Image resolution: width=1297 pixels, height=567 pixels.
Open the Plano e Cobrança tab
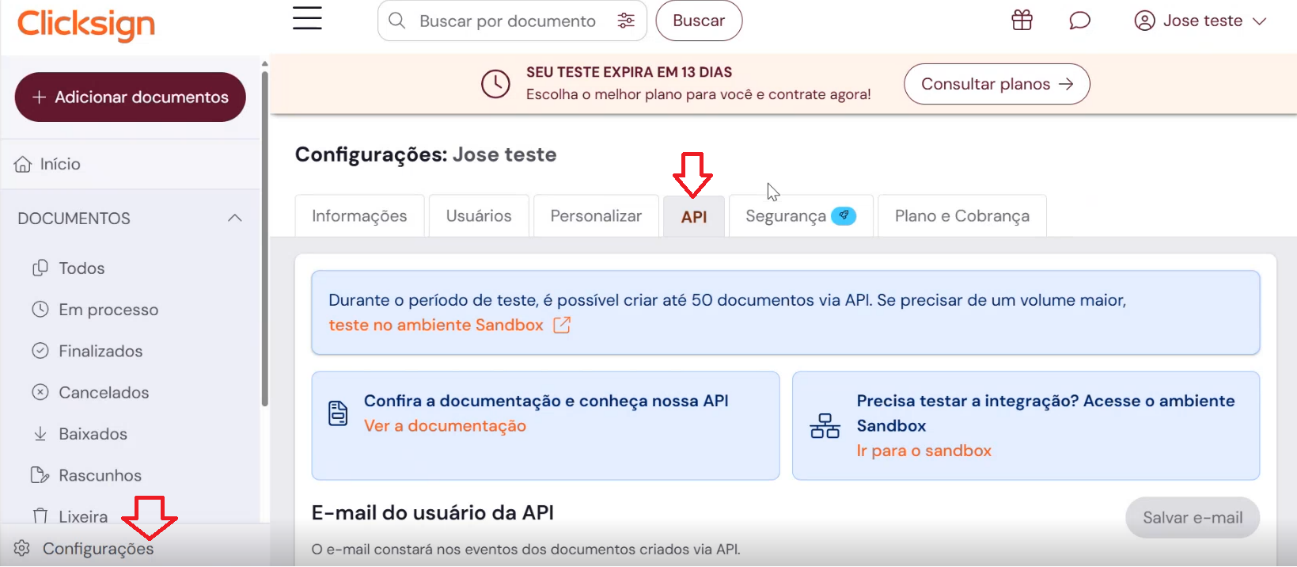click(x=962, y=216)
